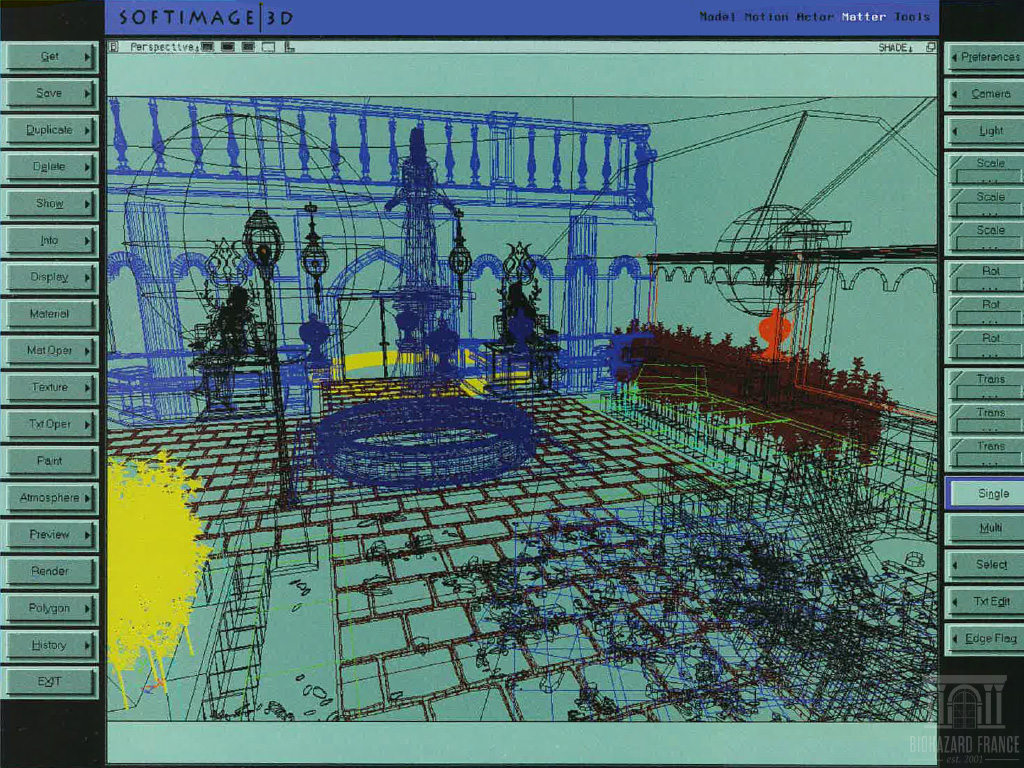Viewport: 1024px width, 768px height.
Task: Switch to the Actor module
Action: click(x=814, y=17)
